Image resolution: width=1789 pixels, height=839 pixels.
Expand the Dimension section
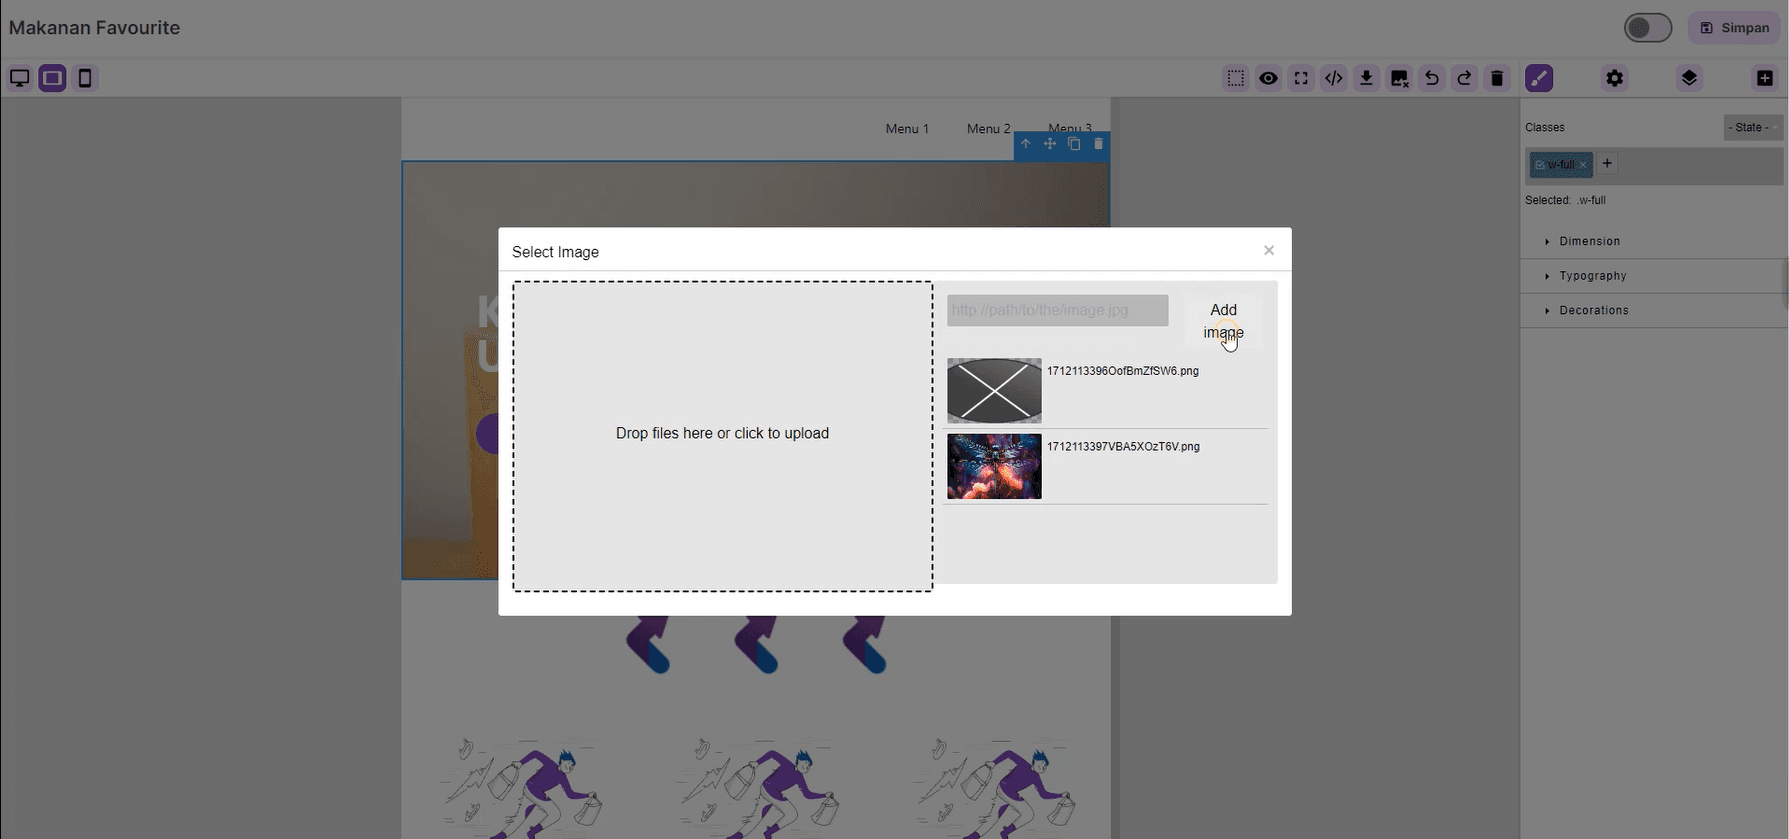pos(1589,241)
